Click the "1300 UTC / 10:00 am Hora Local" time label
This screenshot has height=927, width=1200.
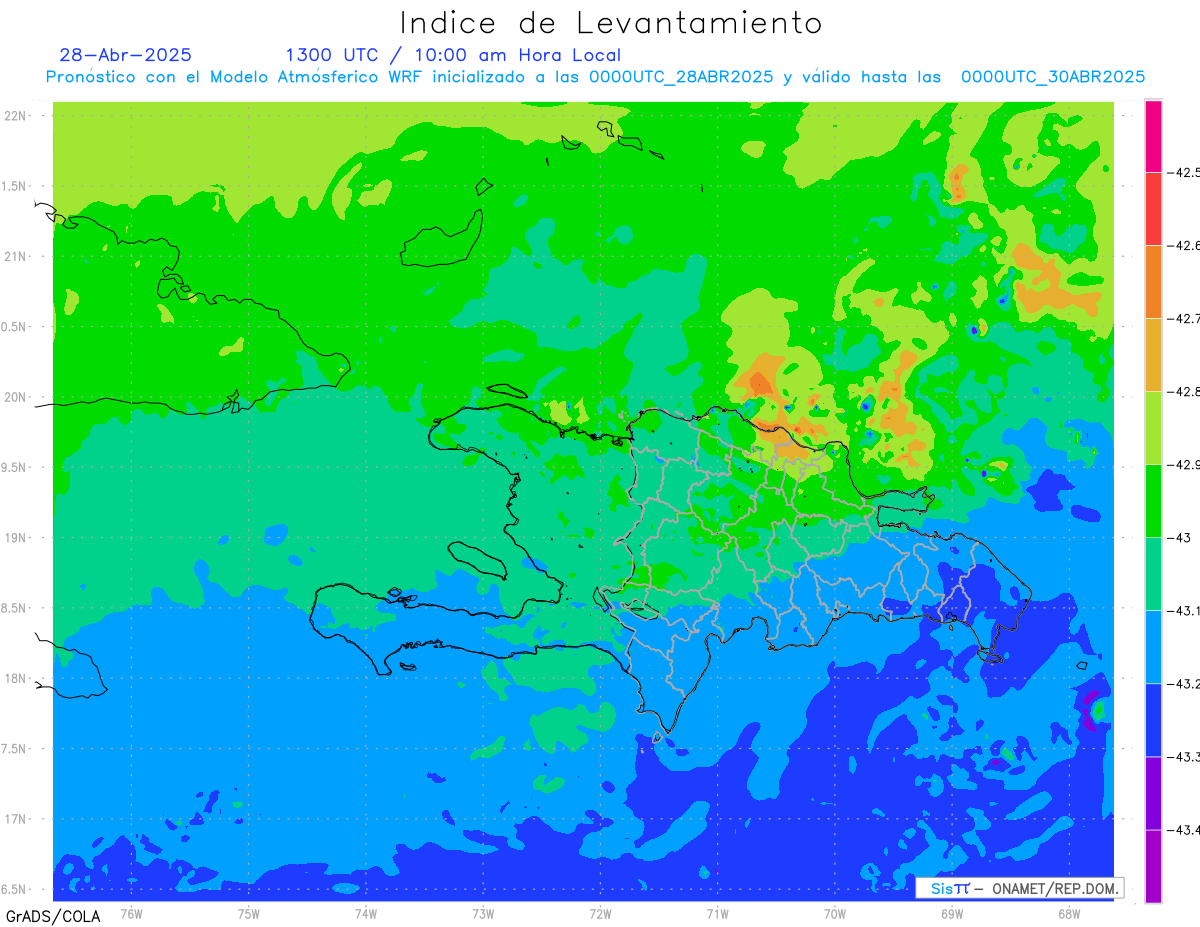[453, 55]
